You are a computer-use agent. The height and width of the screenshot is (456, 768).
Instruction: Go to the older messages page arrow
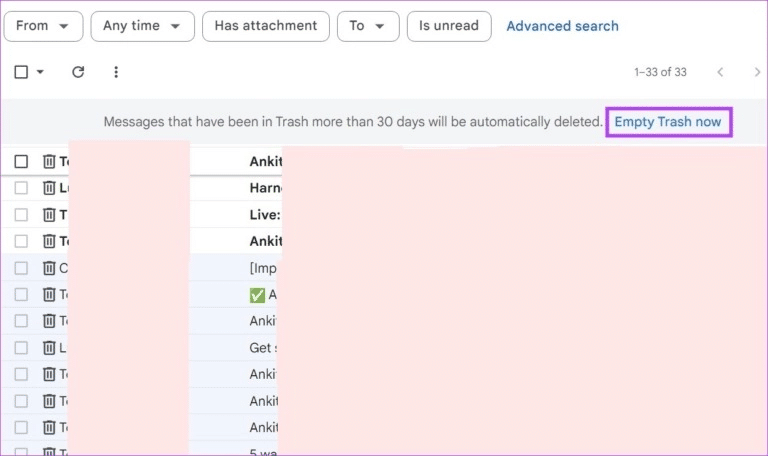pyautogui.click(x=757, y=72)
